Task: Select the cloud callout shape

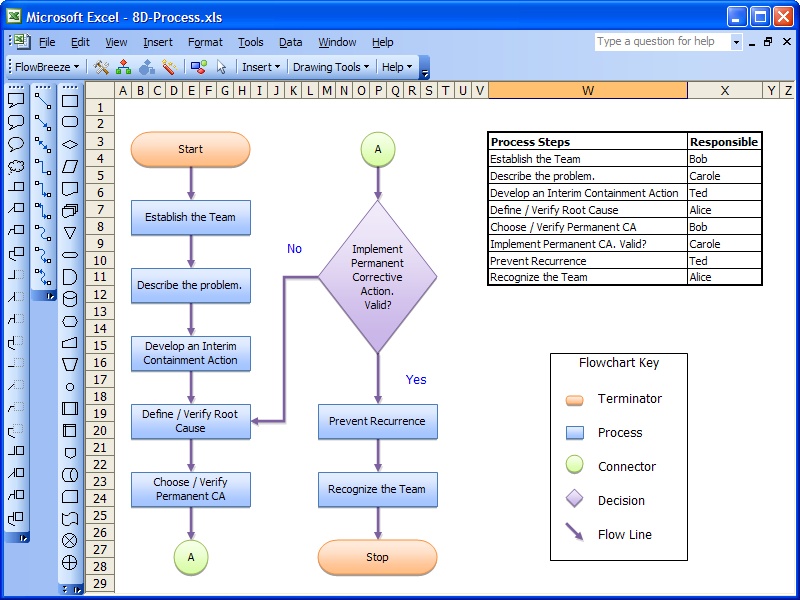Action: (16, 166)
